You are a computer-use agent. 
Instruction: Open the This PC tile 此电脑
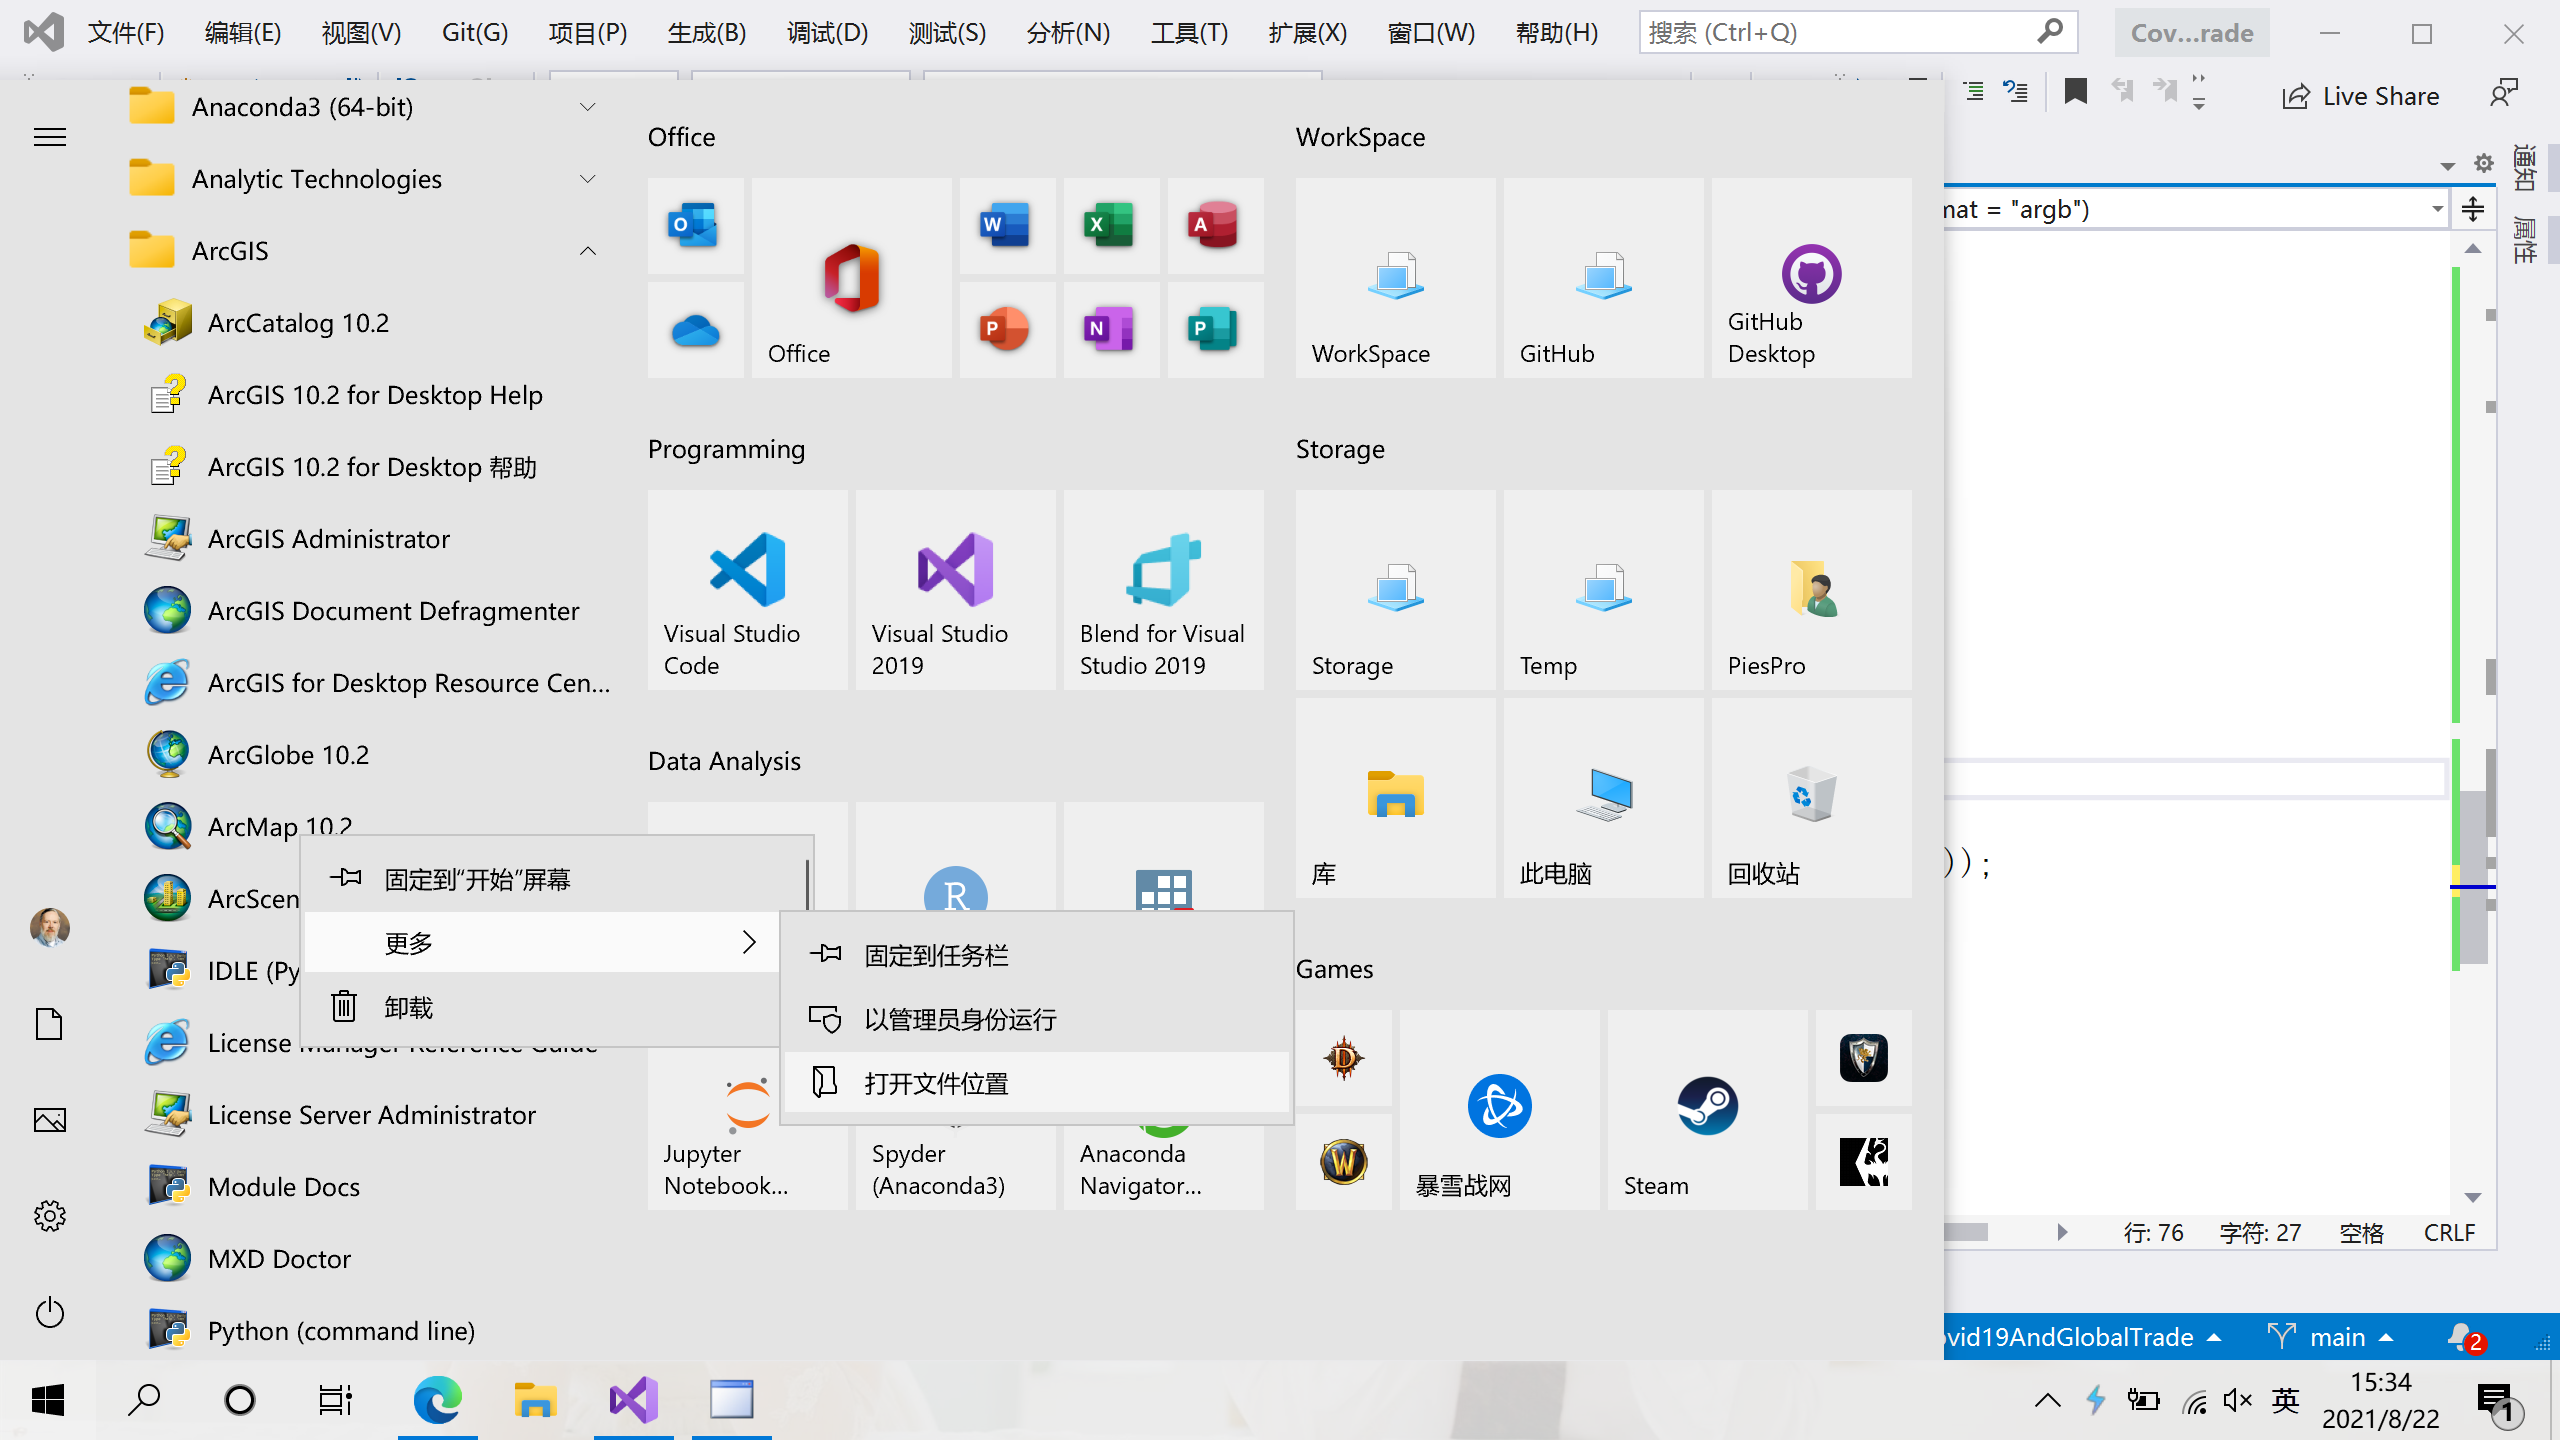(x=1603, y=798)
